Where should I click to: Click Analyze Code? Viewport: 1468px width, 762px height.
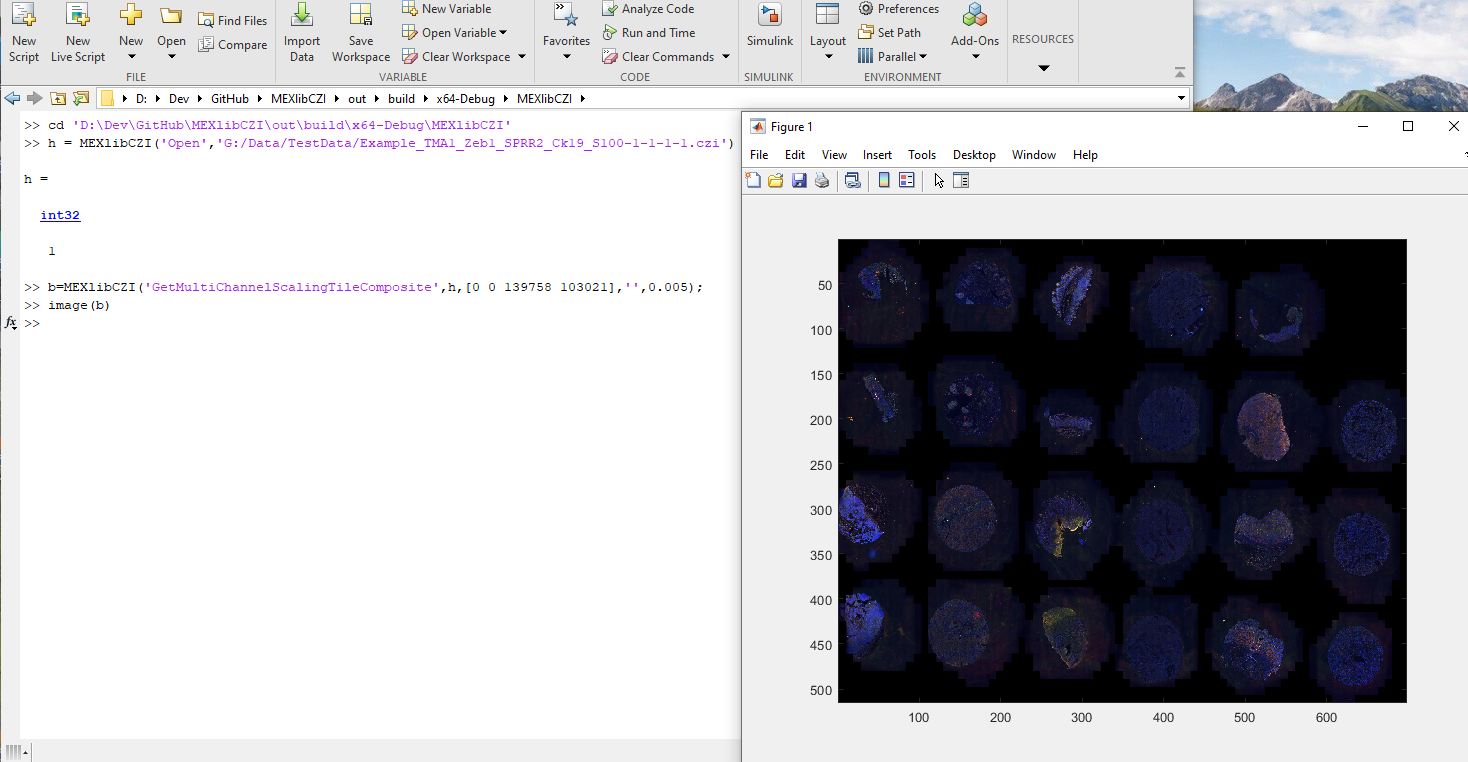point(648,9)
